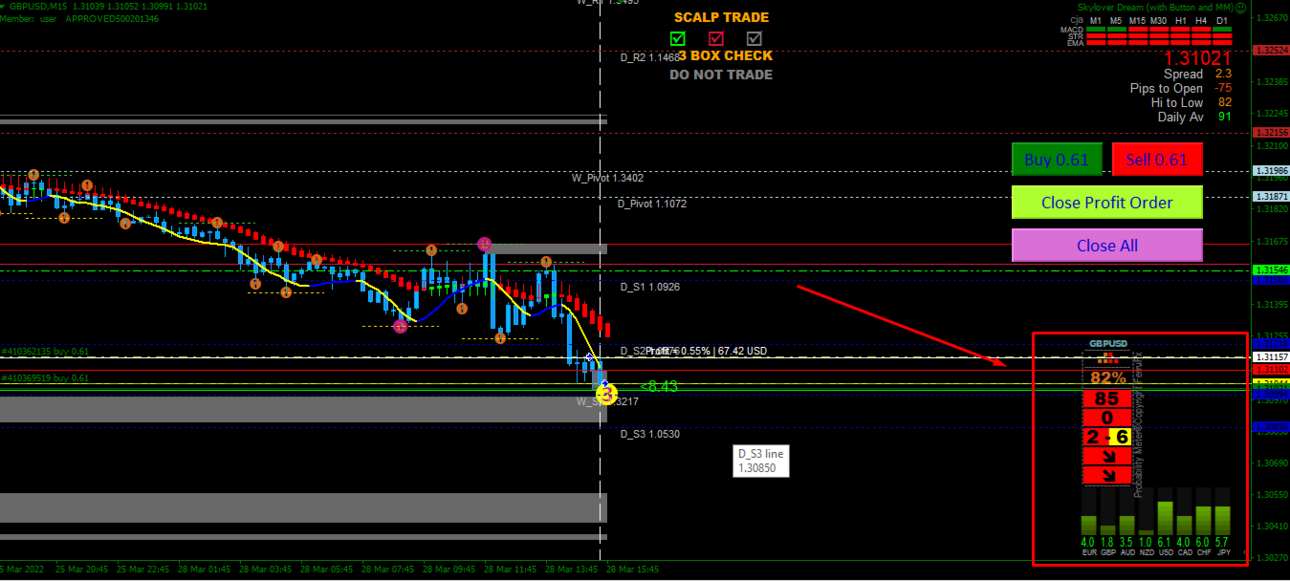
Task: Click the D_S3 line 1.30850 tooltip
Action: [760, 460]
